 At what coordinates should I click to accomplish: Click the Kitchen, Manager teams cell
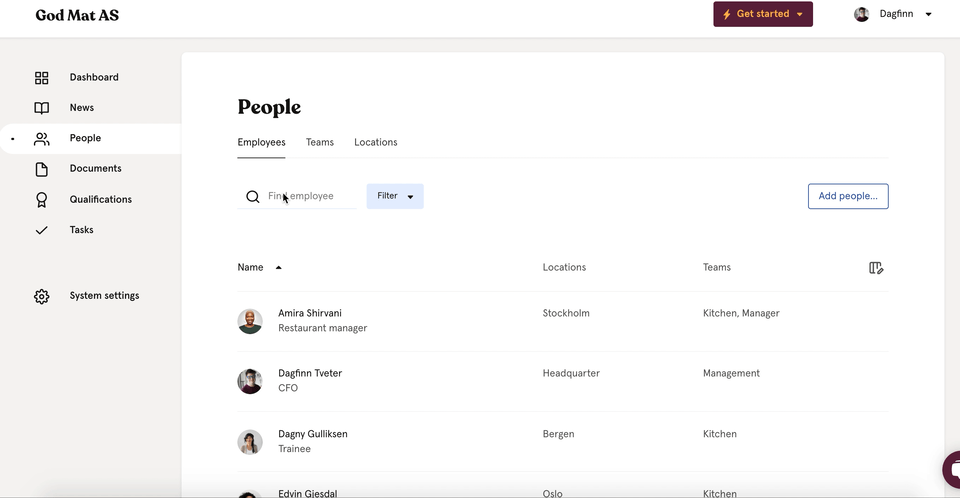741,313
